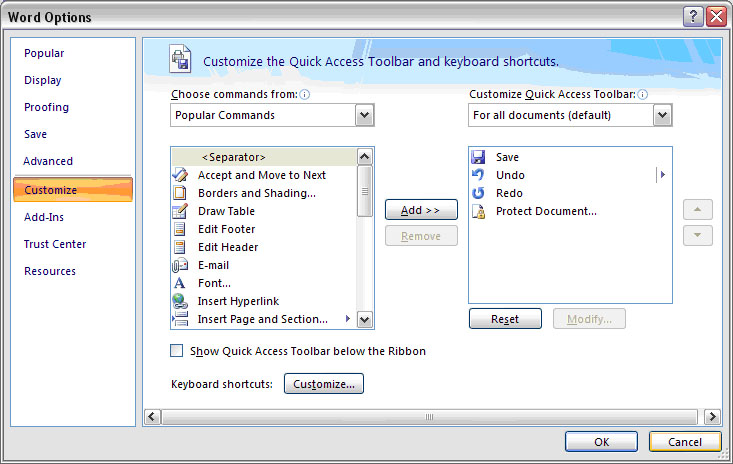
Task: Click the Draw Table icon
Action: tap(180, 211)
